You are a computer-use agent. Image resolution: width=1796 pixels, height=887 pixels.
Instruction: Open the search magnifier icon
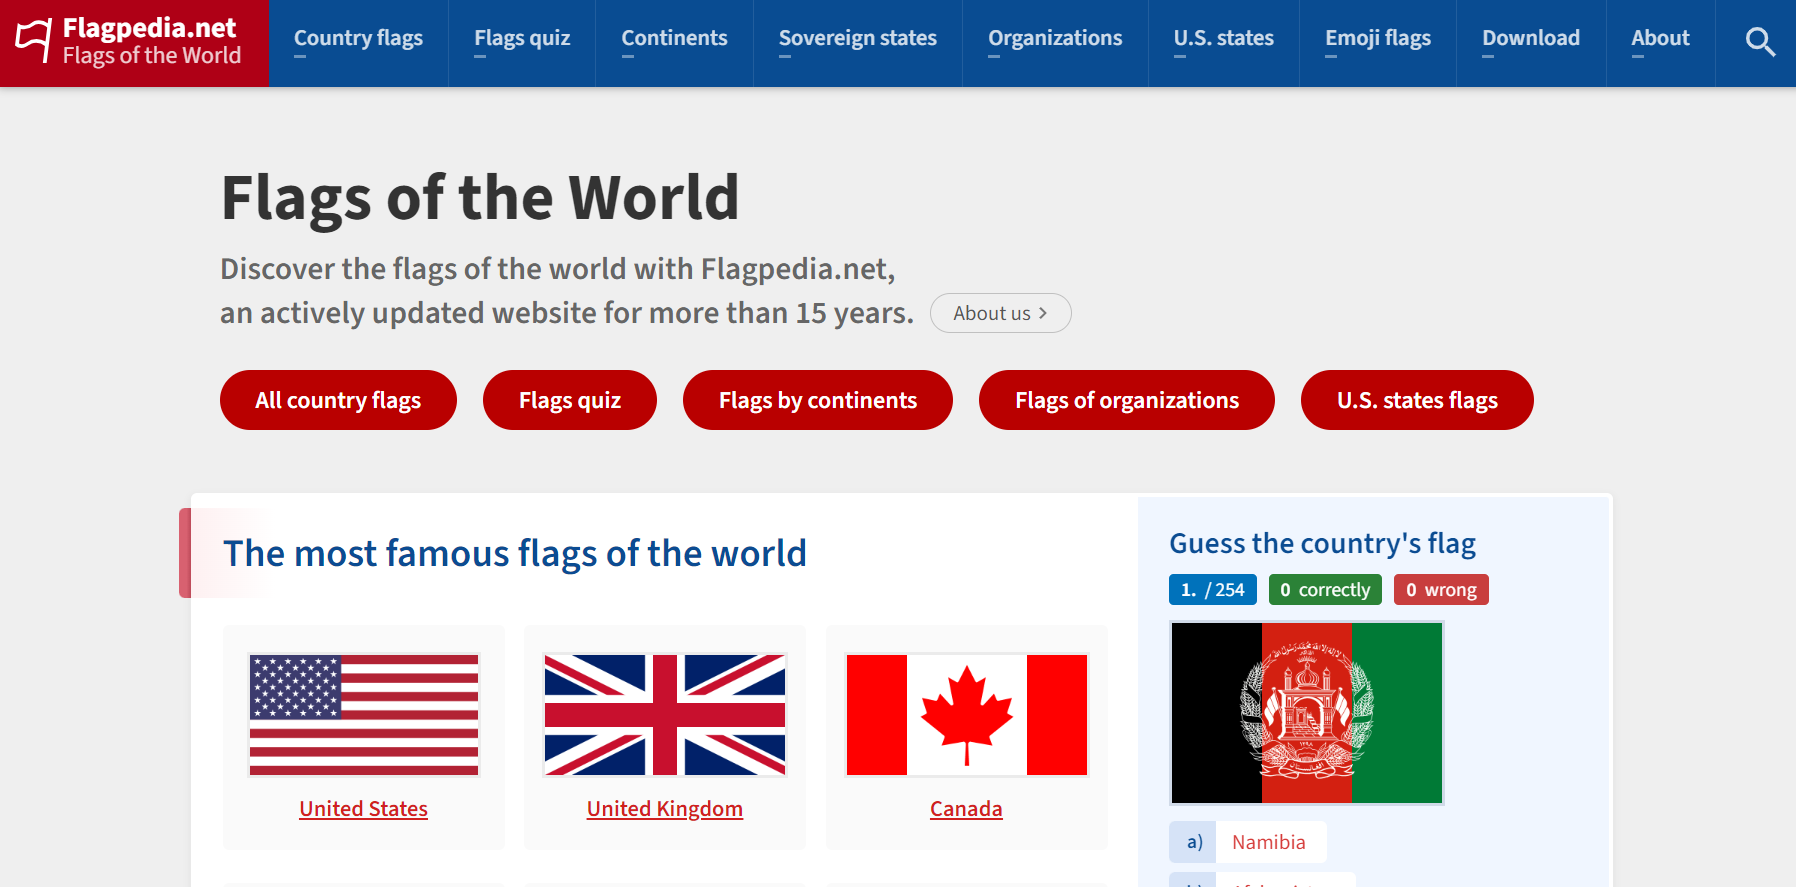tap(1759, 42)
